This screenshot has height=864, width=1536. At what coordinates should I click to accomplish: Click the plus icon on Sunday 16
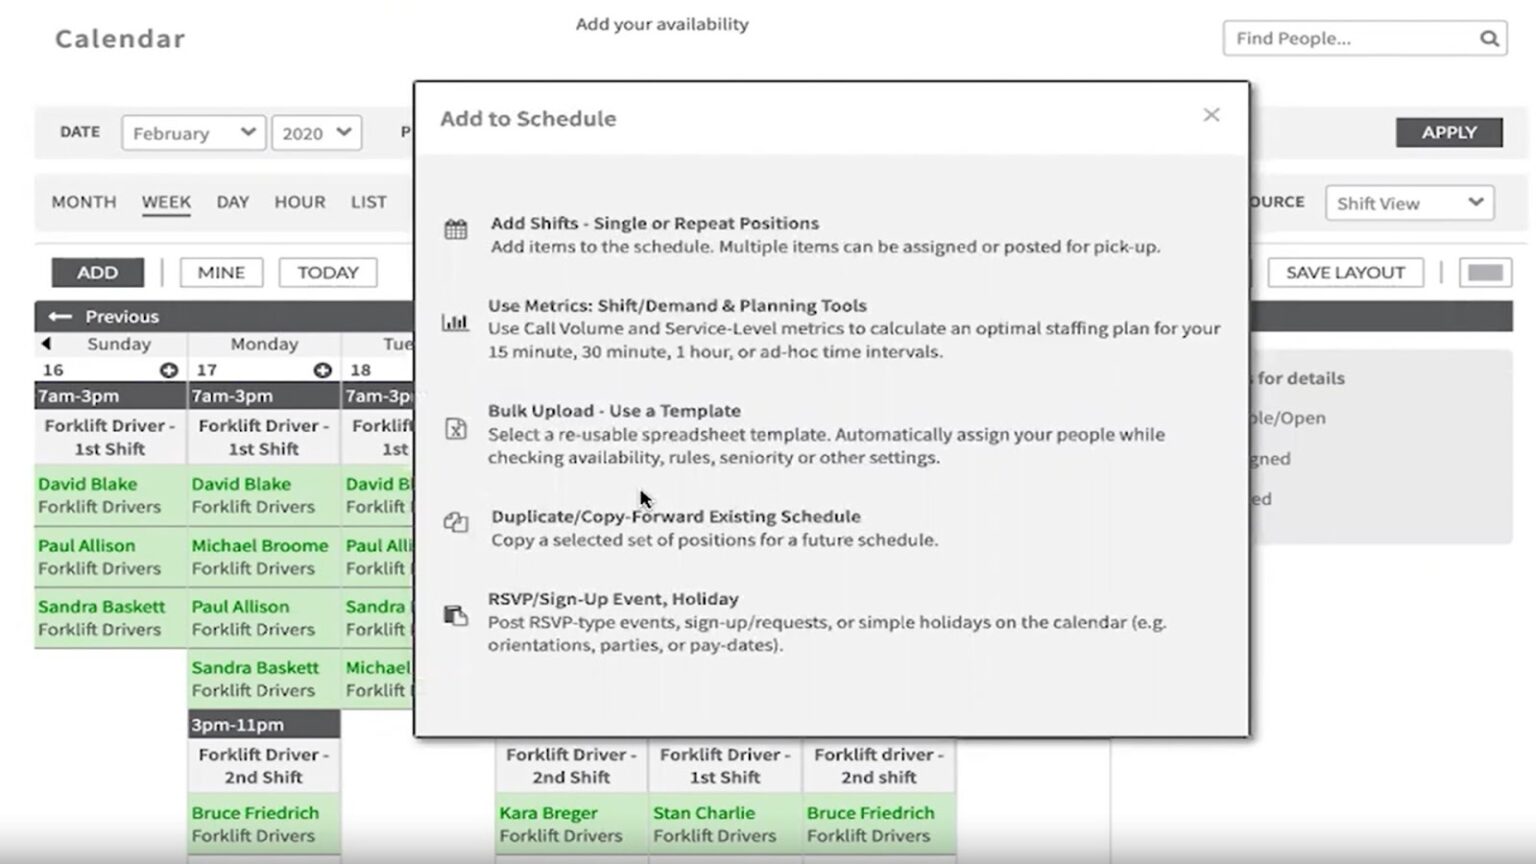coord(170,369)
